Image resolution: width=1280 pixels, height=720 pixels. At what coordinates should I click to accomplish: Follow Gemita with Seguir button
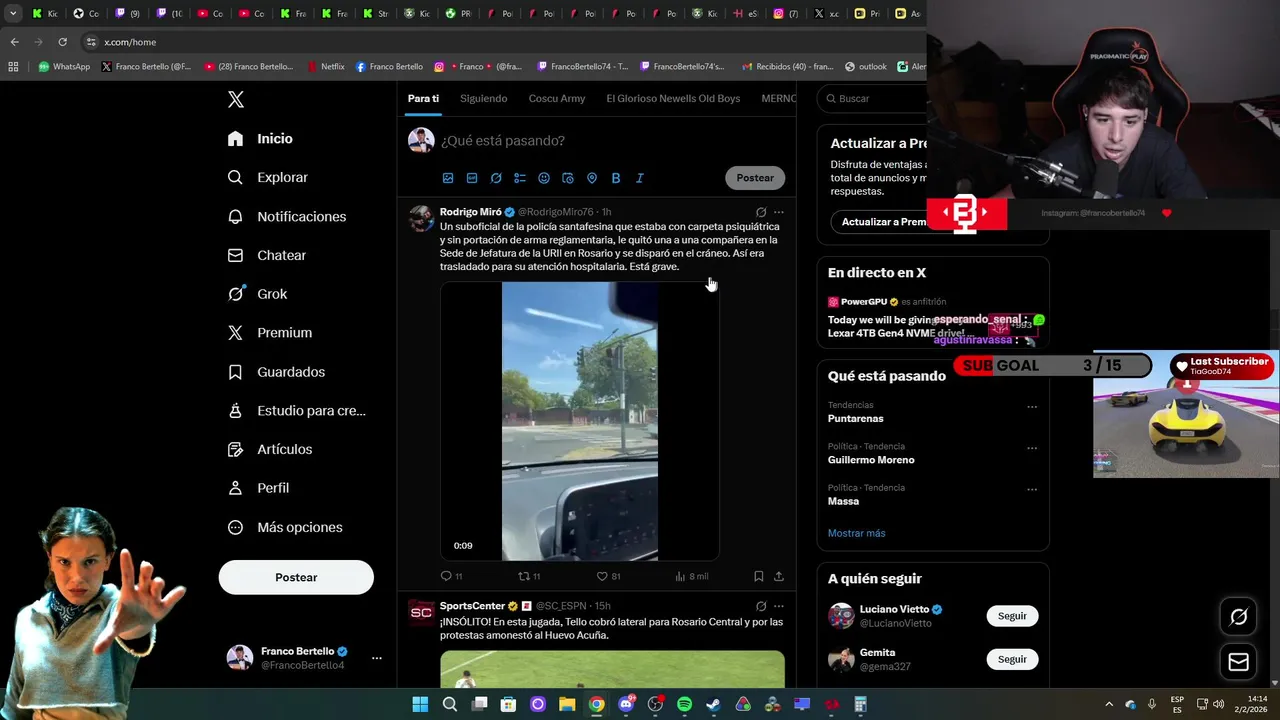1012,659
